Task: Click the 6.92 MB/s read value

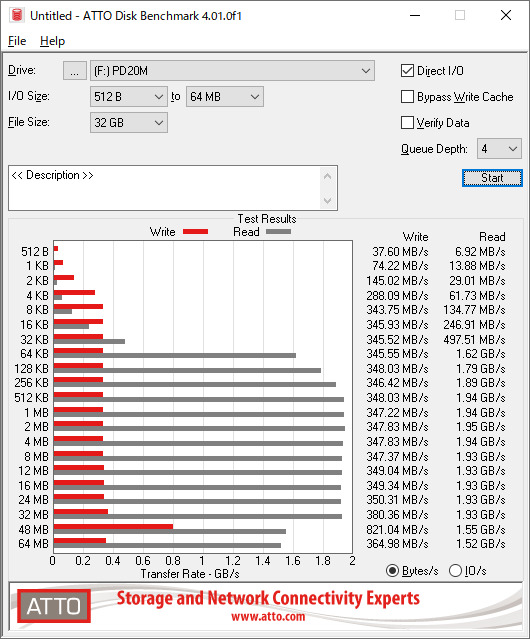Action: tap(480, 252)
